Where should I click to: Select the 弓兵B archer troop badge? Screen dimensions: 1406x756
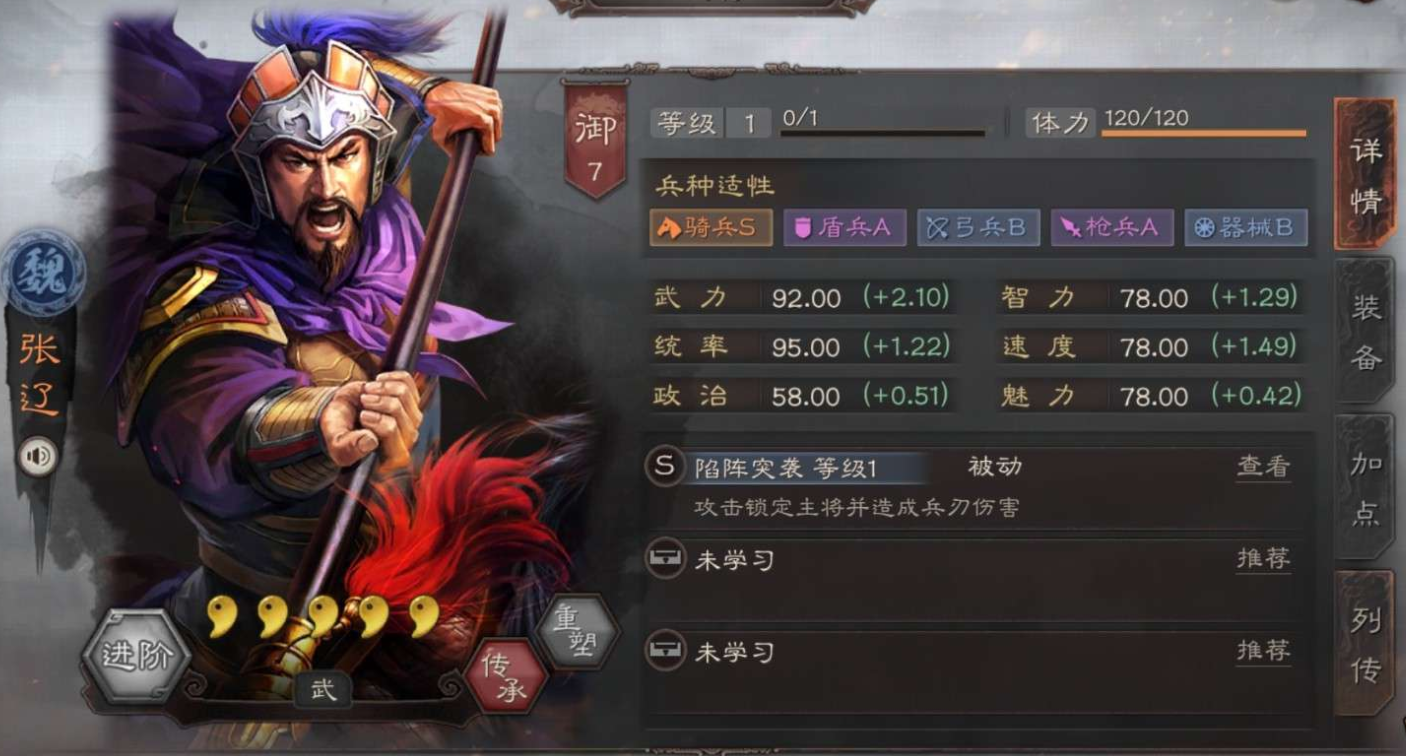tap(978, 228)
